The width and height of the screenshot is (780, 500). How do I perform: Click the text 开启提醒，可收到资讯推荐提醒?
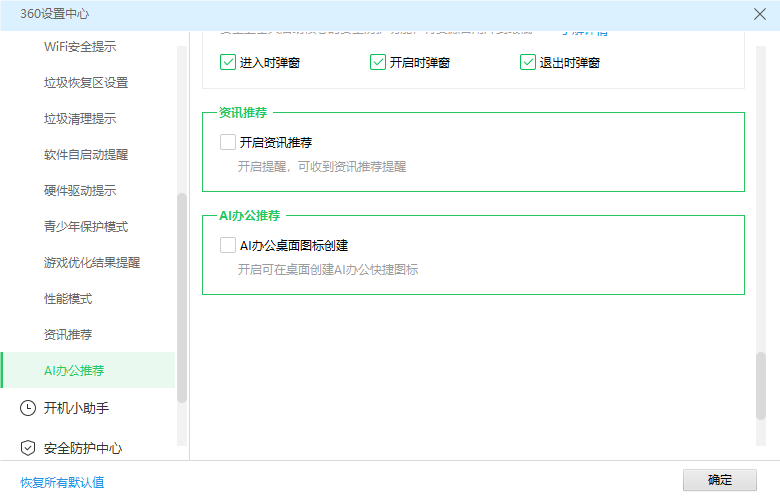322,167
